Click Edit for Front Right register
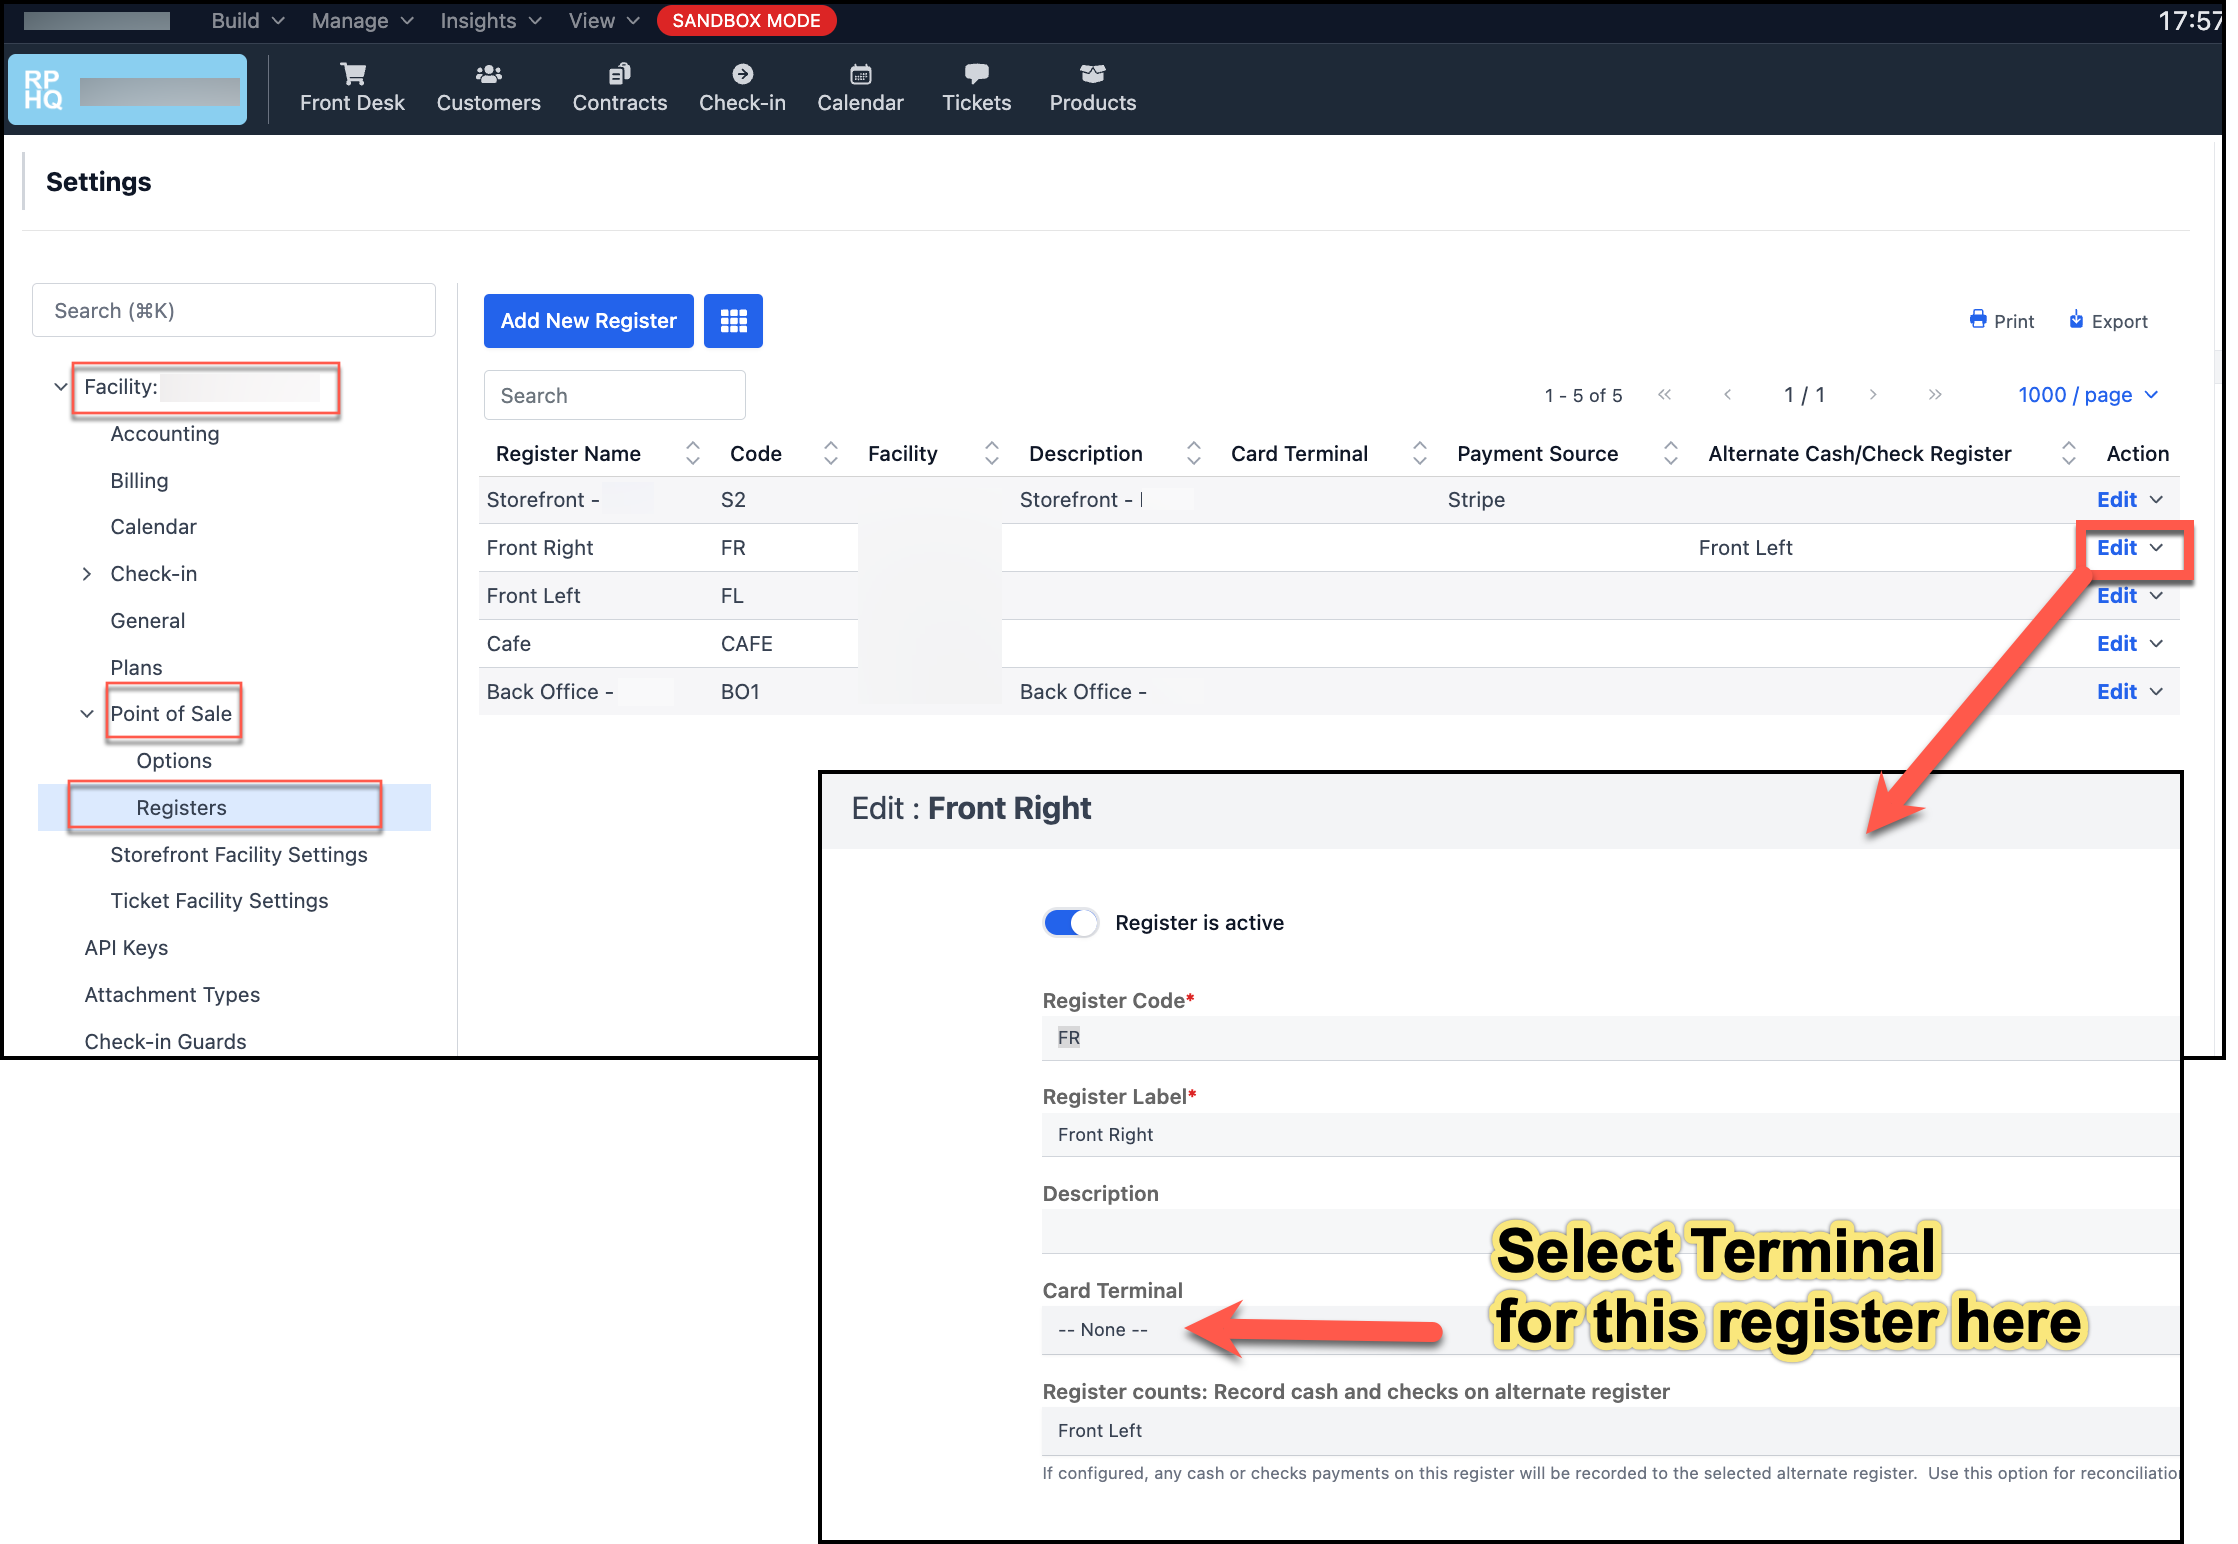 pos(2117,548)
